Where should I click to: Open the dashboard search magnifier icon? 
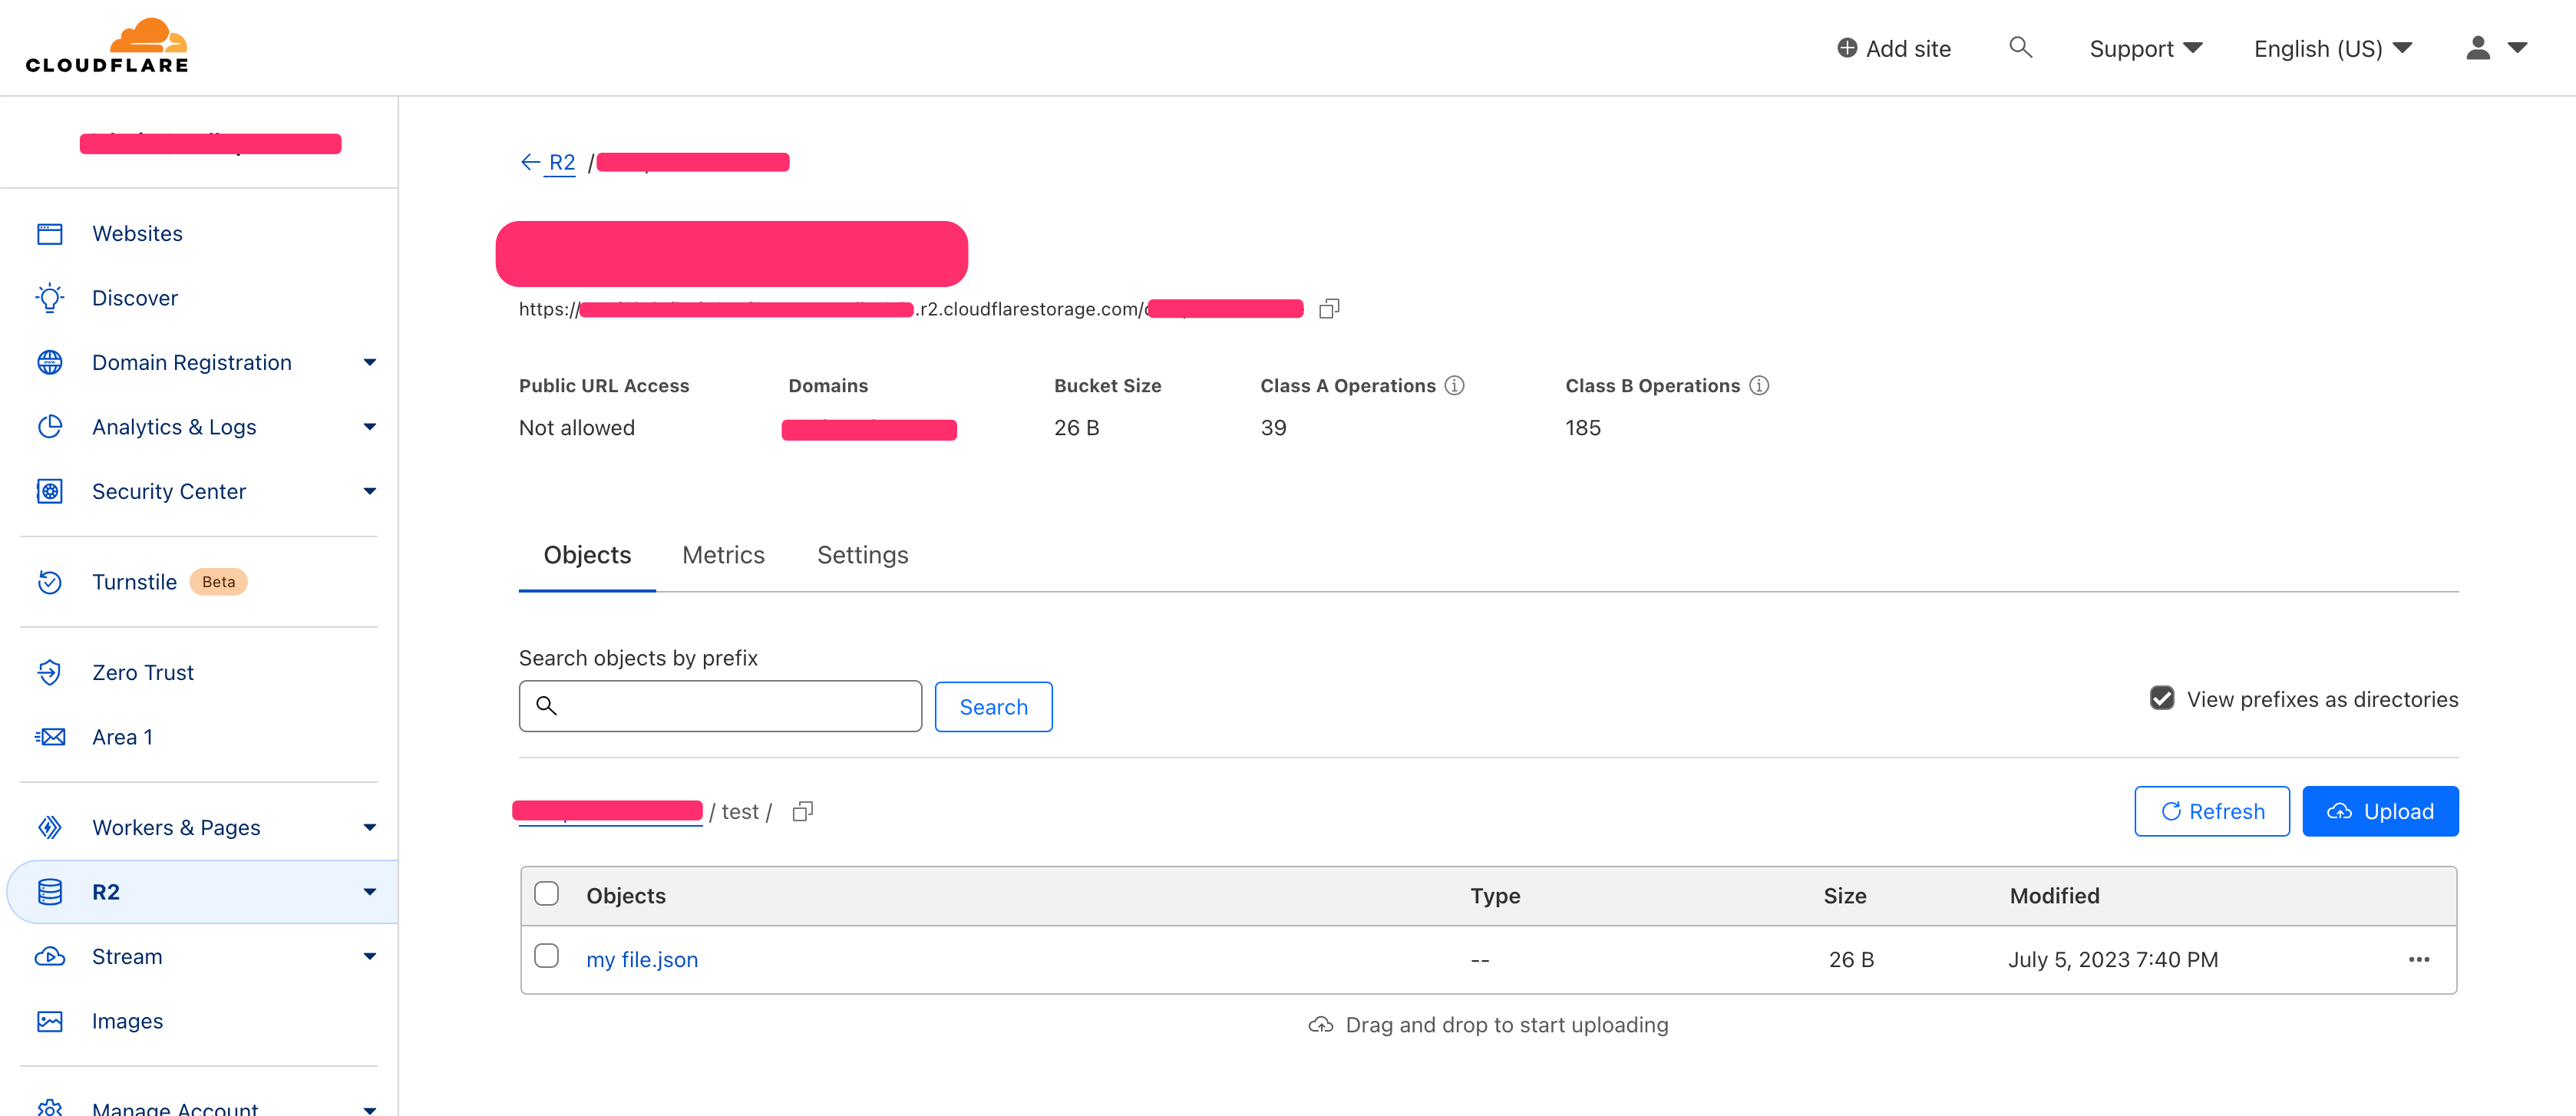tap(2020, 47)
